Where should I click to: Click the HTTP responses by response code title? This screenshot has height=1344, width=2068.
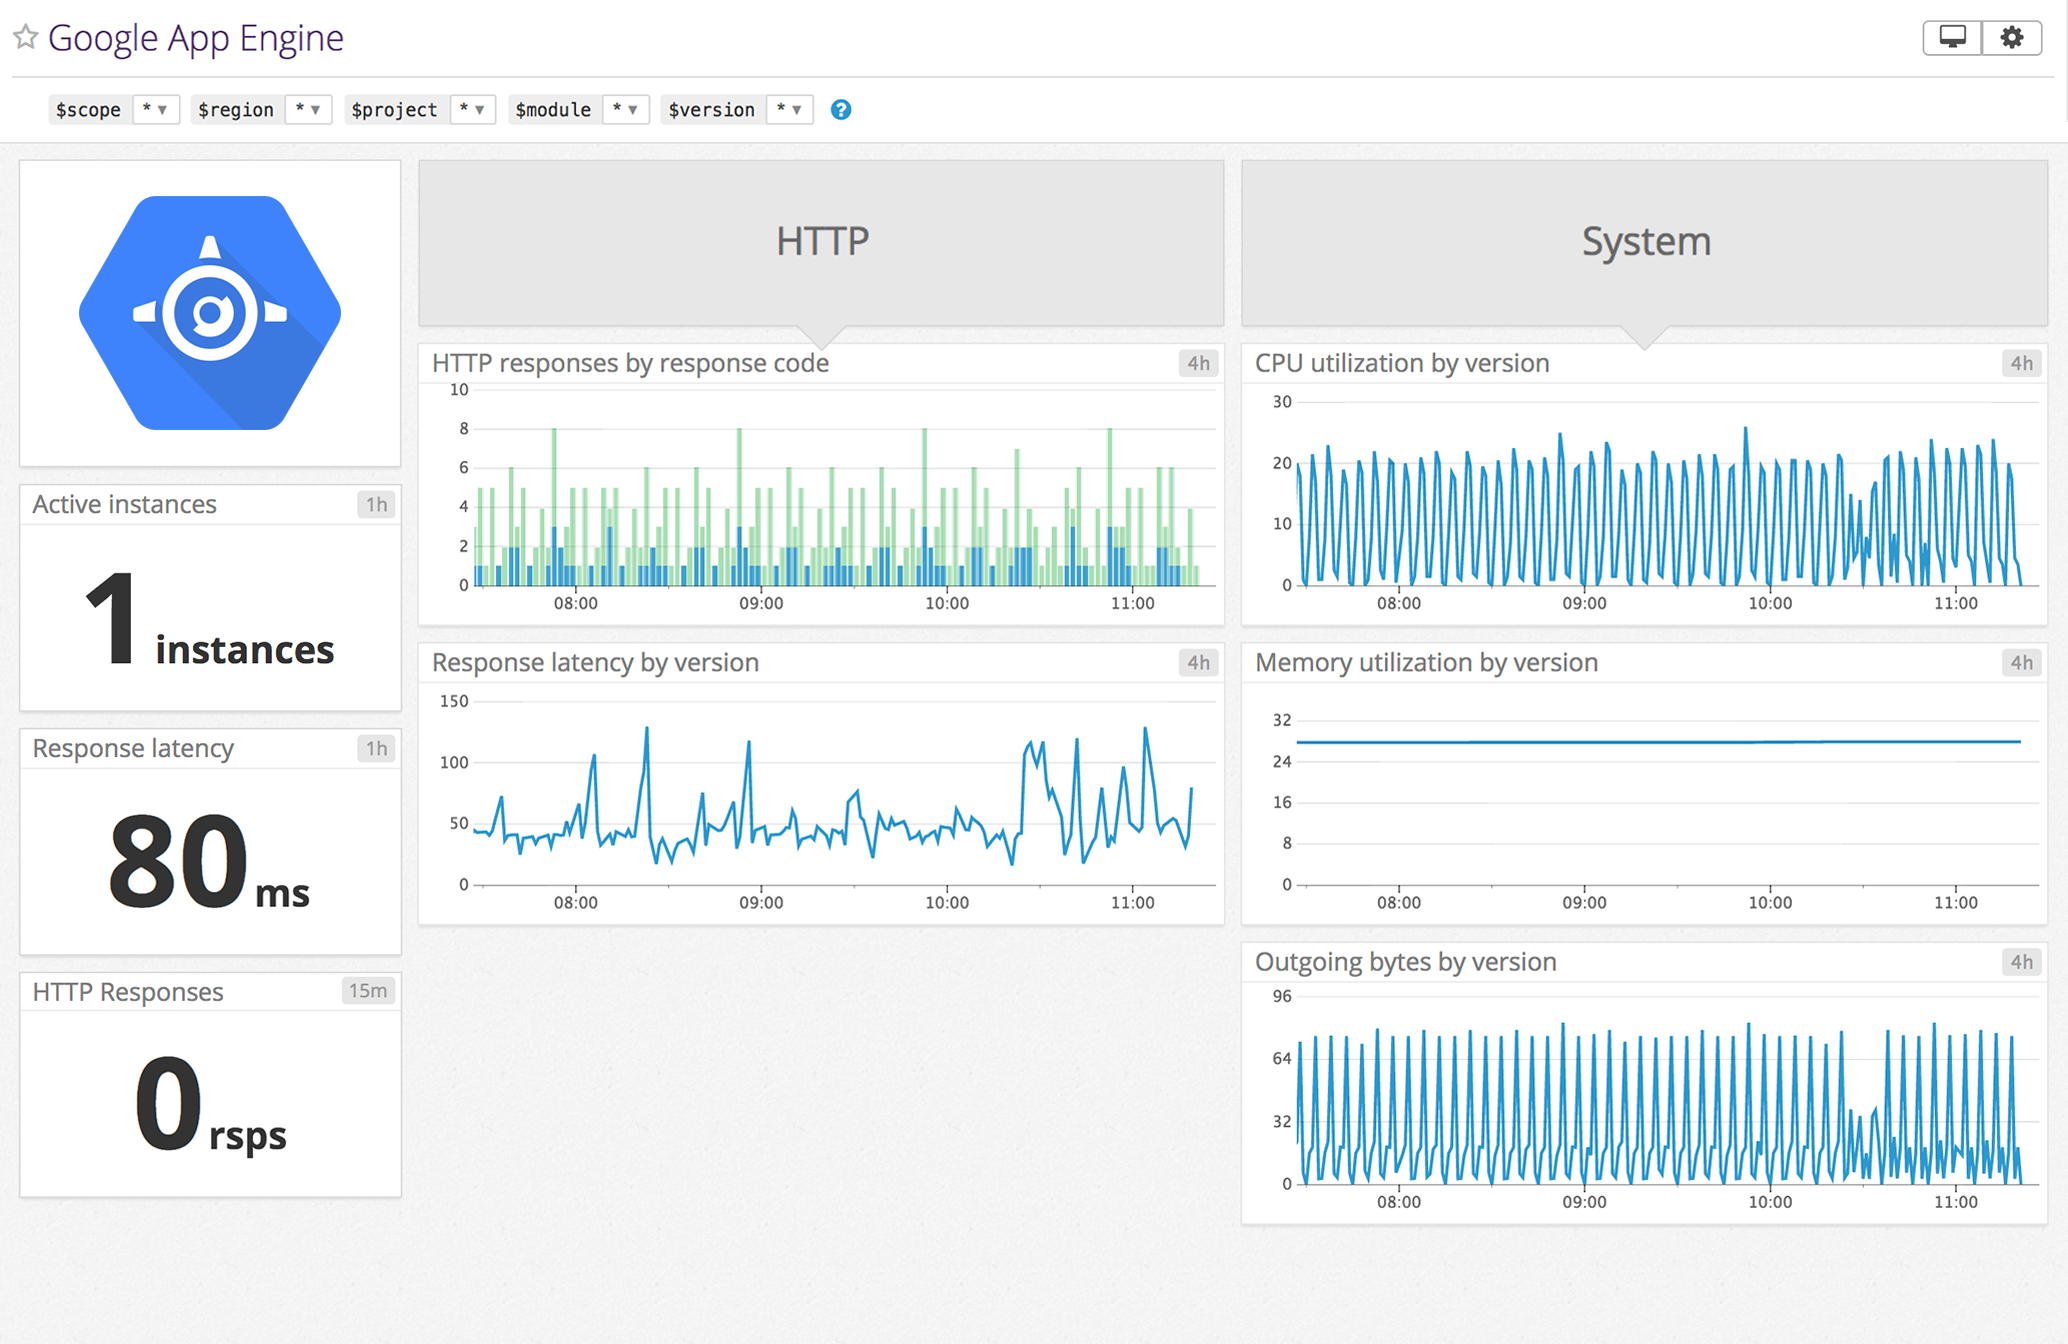point(630,363)
